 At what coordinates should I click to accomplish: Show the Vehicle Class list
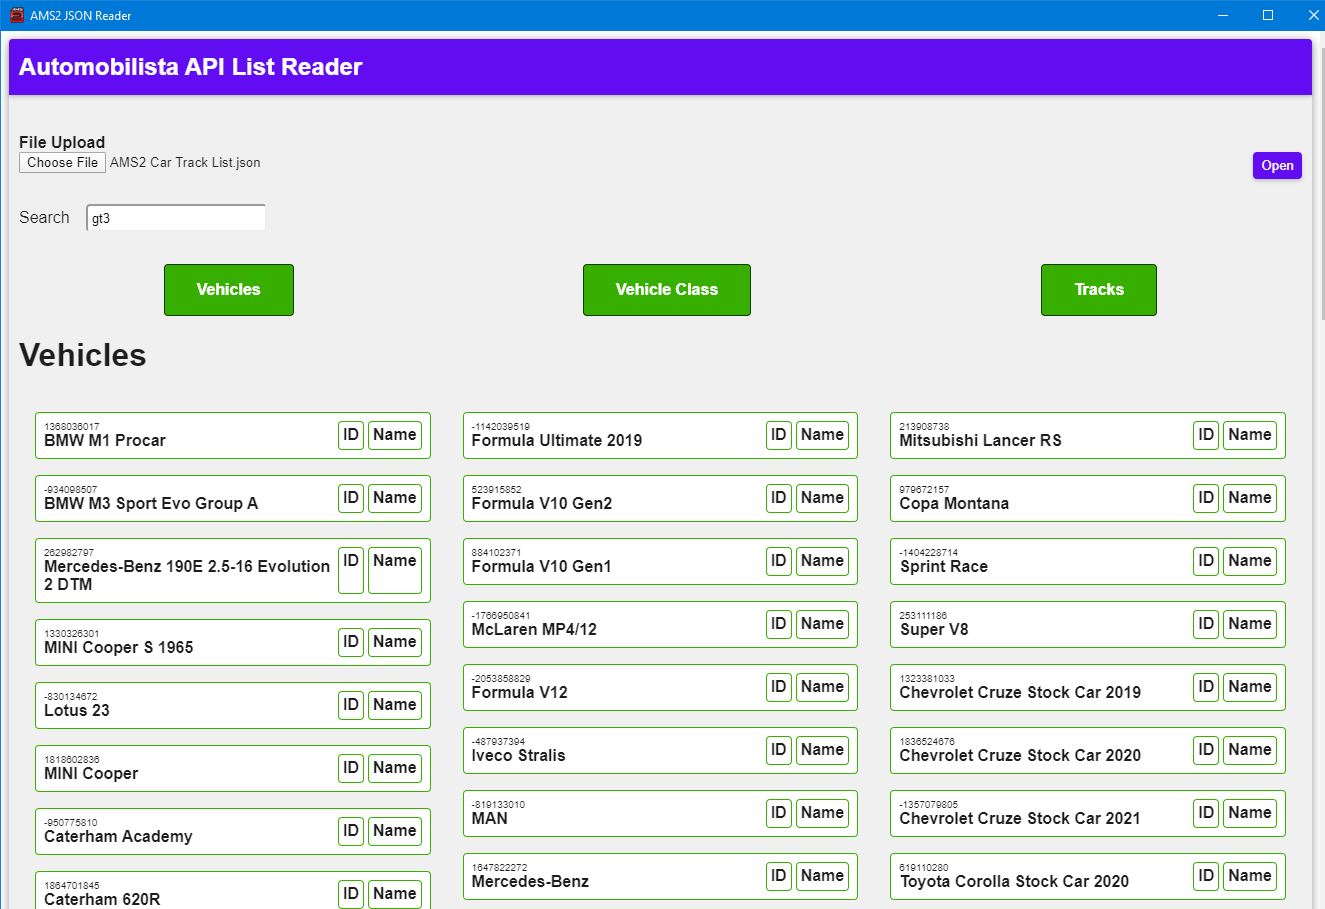[667, 290]
